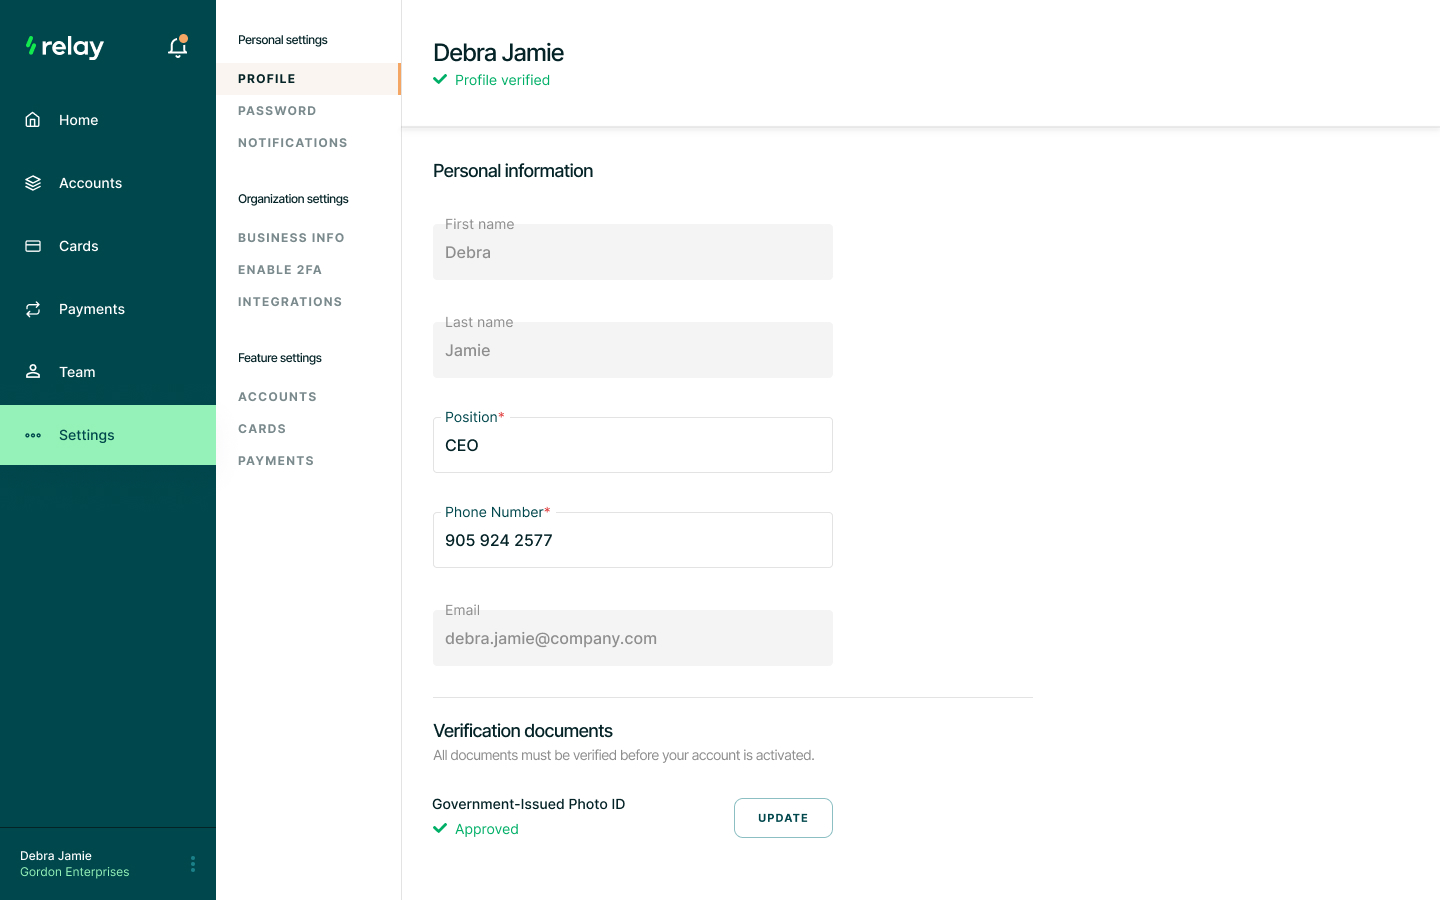Click the Position field containing CEO
Viewport: 1440px width, 900px height.
coord(633,445)
